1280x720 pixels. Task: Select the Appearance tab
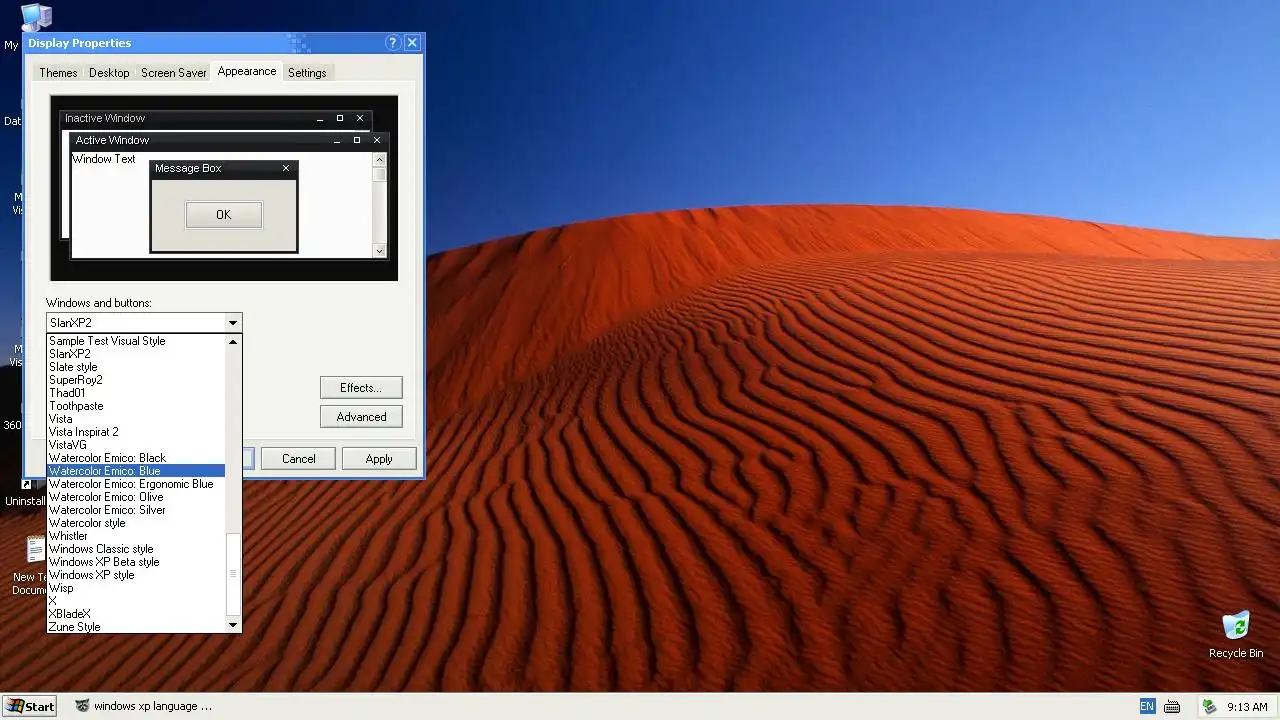coord(247,71)
